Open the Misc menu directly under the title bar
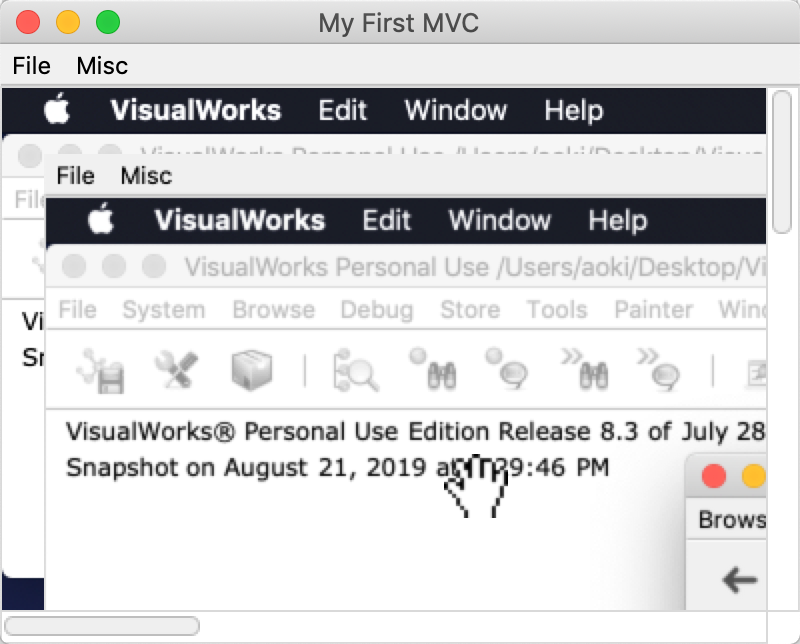This screenshot has height=644, width=800. [102, 66]
